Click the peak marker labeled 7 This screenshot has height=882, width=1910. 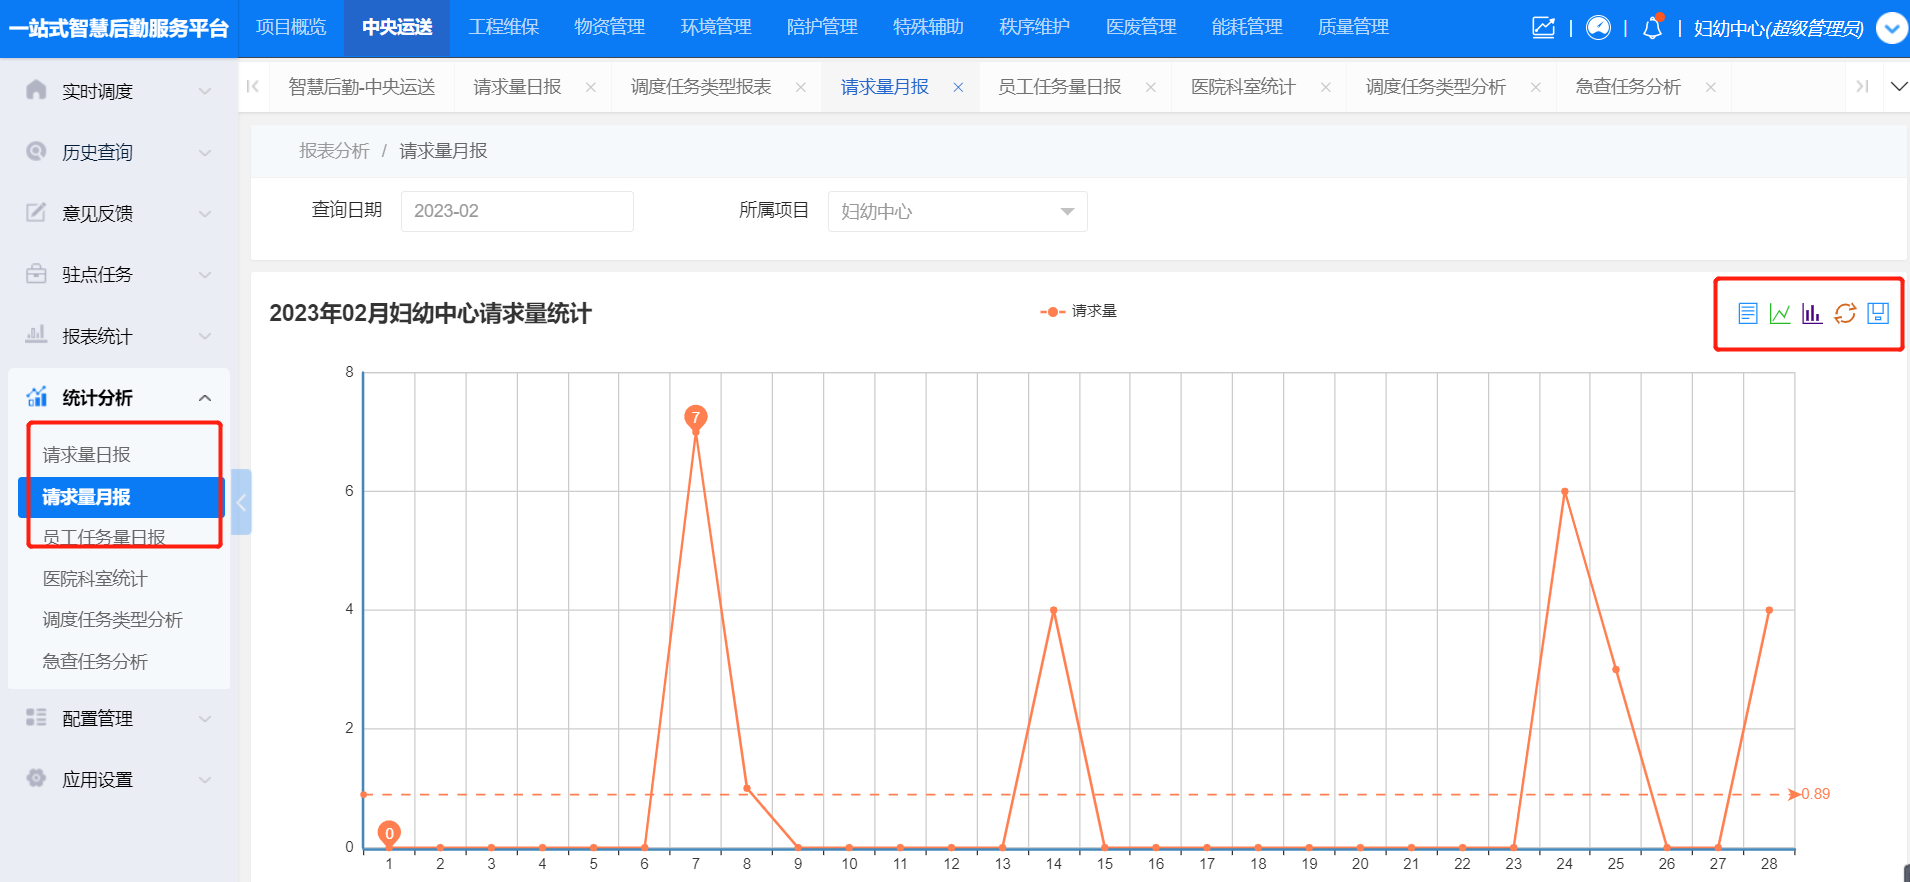pyautogui.click(x=696, y=418)
